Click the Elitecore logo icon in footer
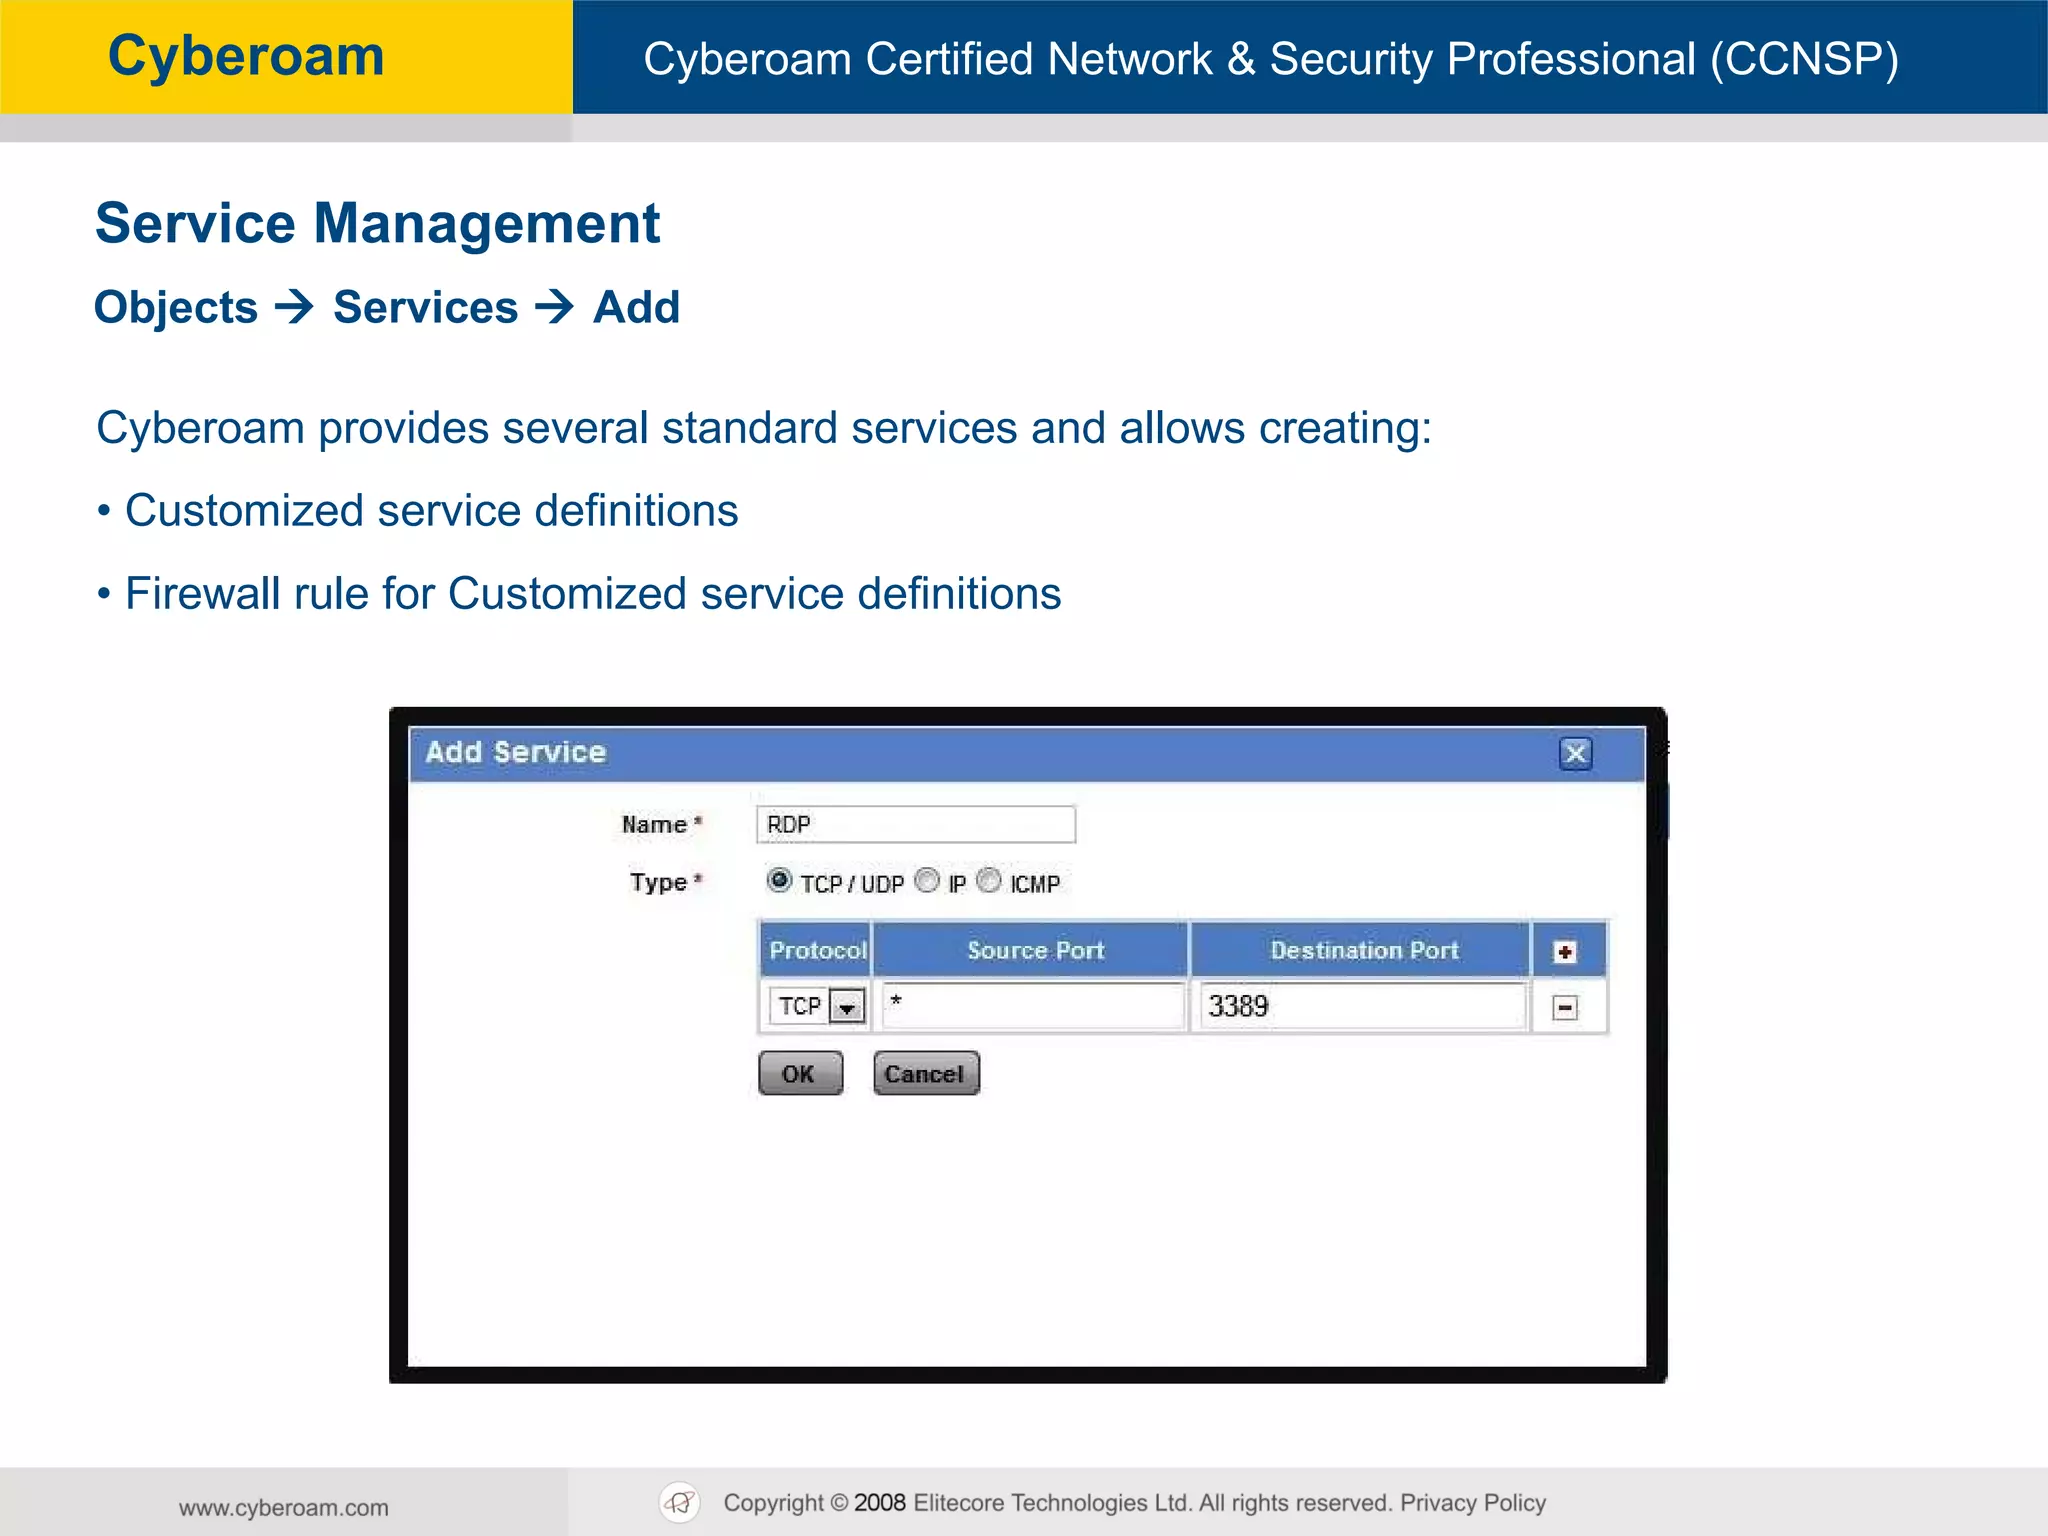 680,1503
